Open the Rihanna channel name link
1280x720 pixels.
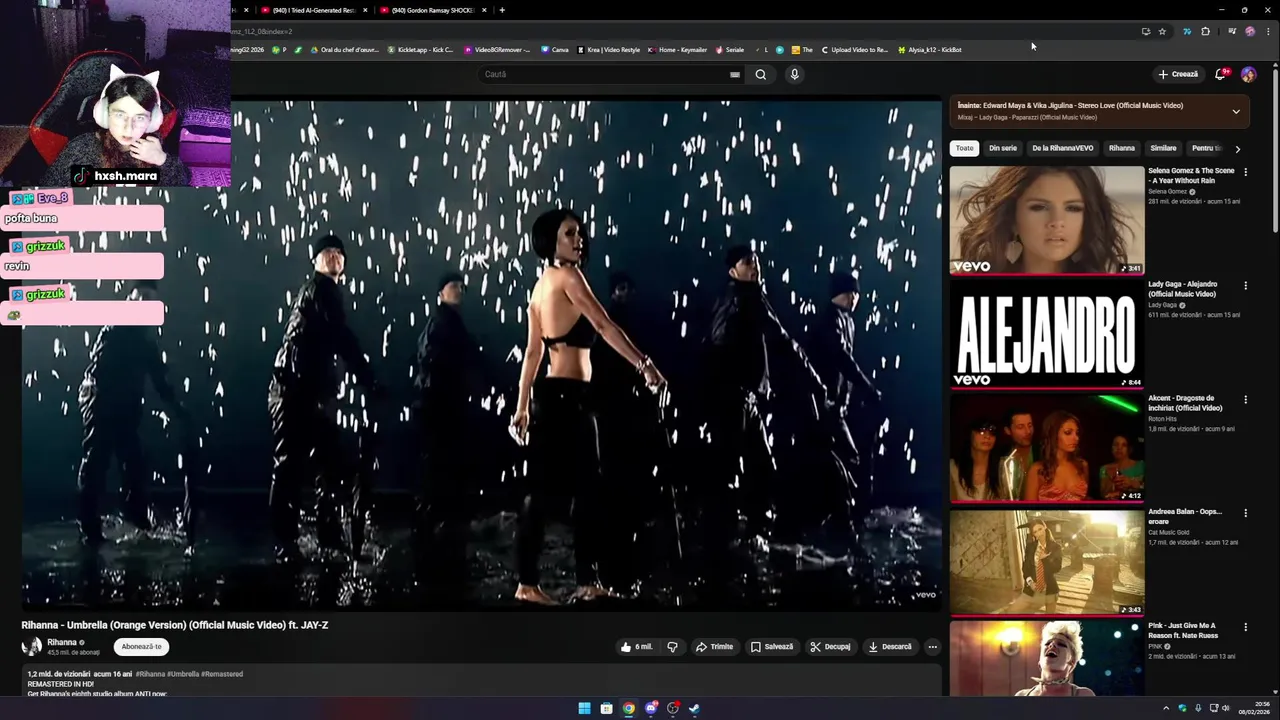[62, 643]
